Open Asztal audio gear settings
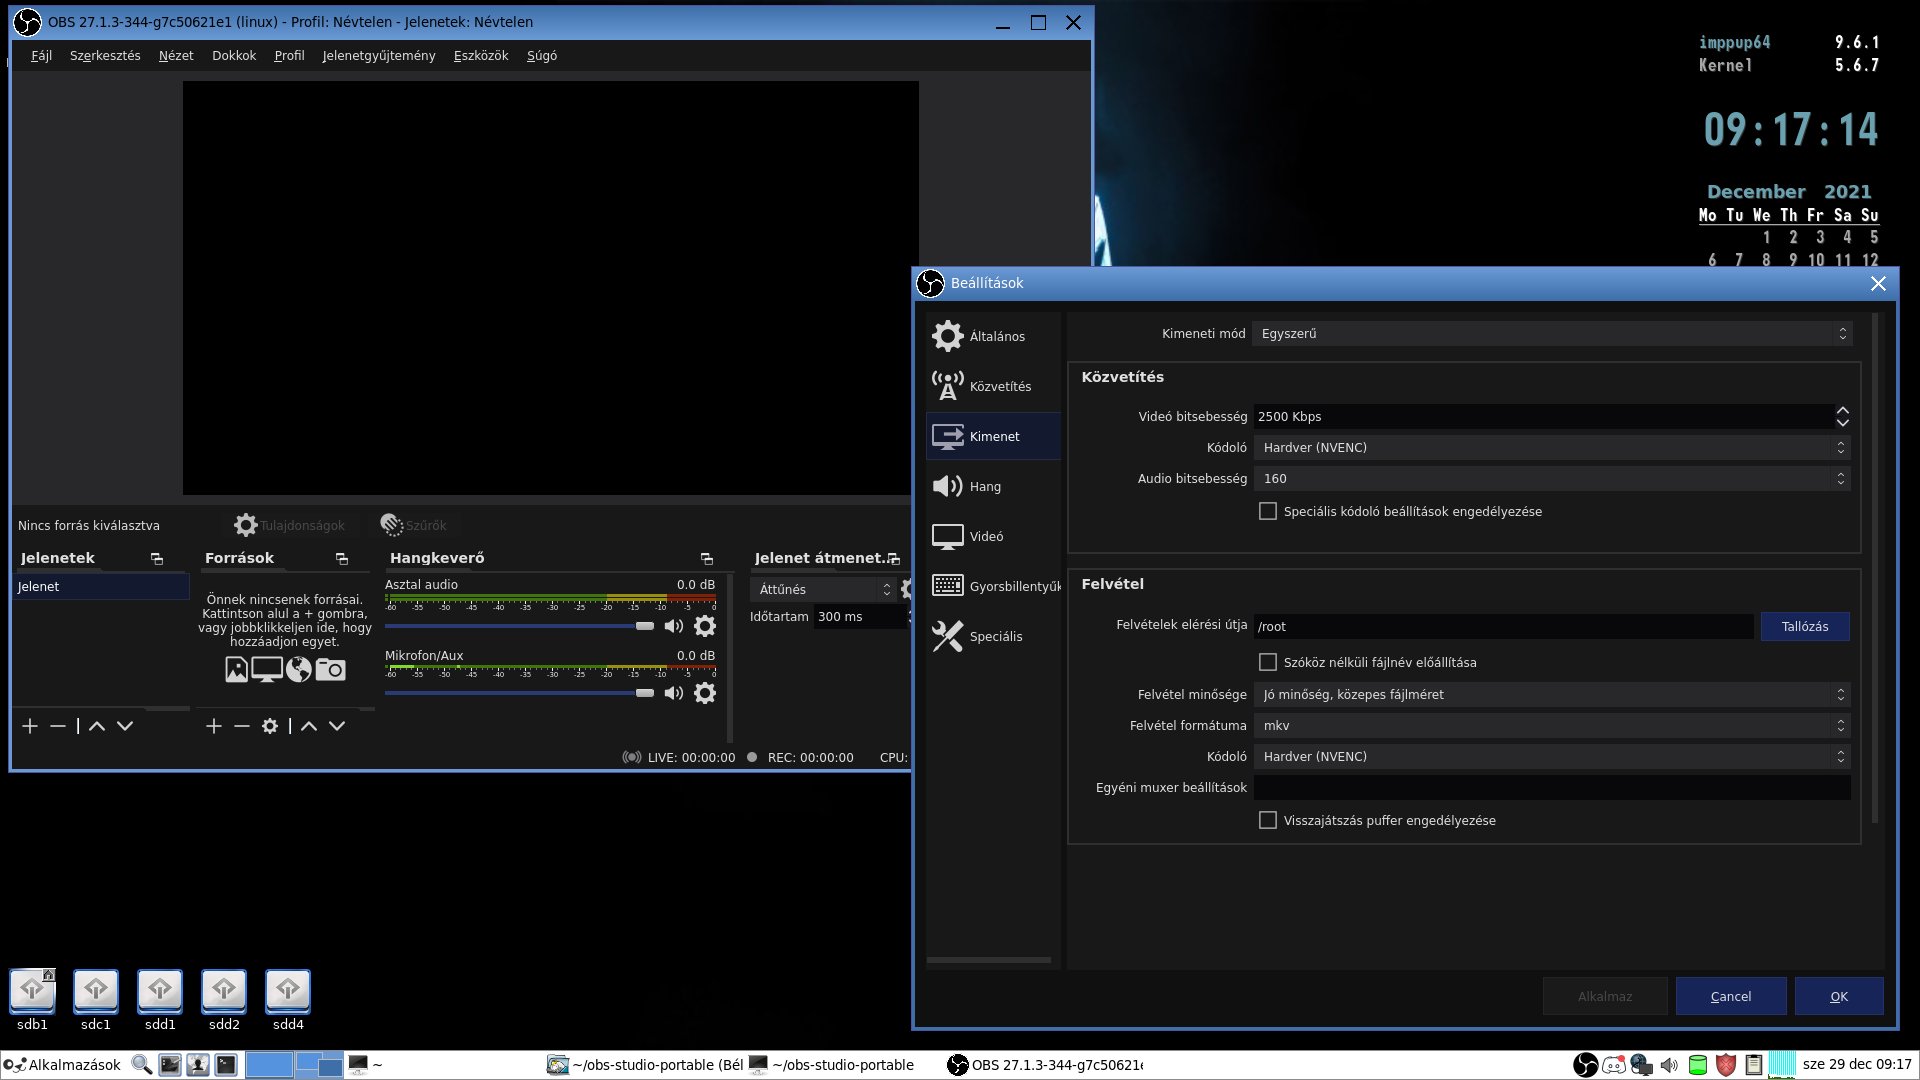The height and width of the screenshot is (1080, 1920). [x=705, y=626]
